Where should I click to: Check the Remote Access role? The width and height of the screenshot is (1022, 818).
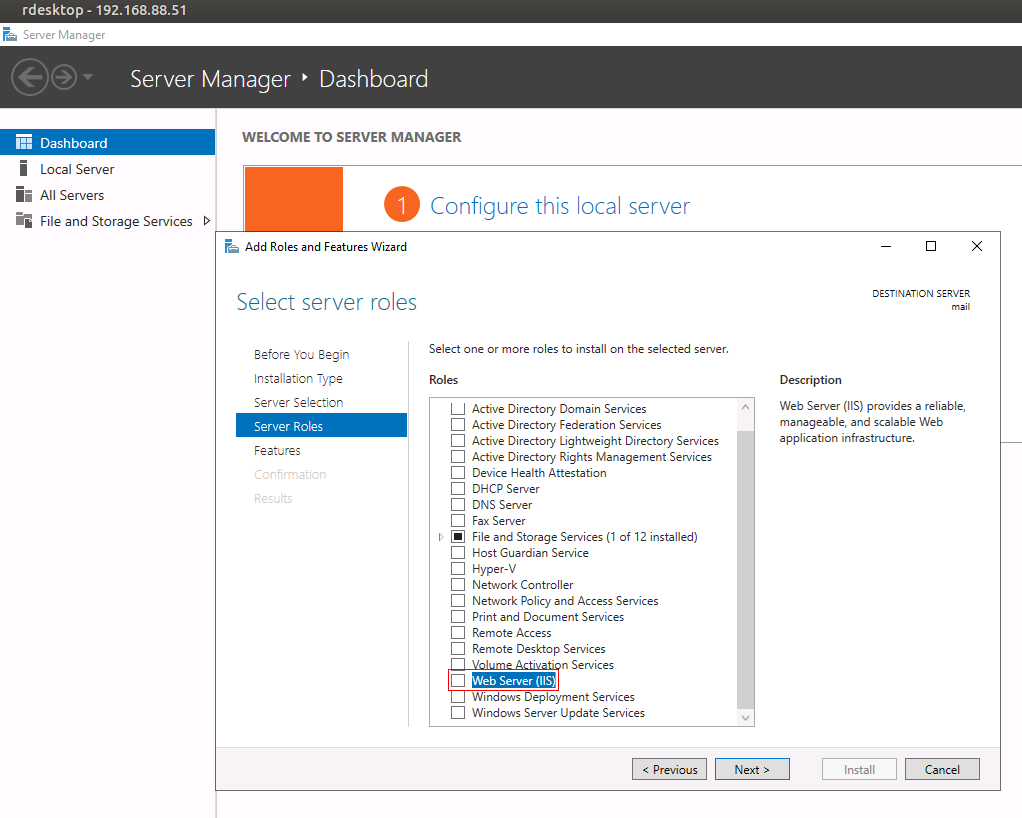458,632
